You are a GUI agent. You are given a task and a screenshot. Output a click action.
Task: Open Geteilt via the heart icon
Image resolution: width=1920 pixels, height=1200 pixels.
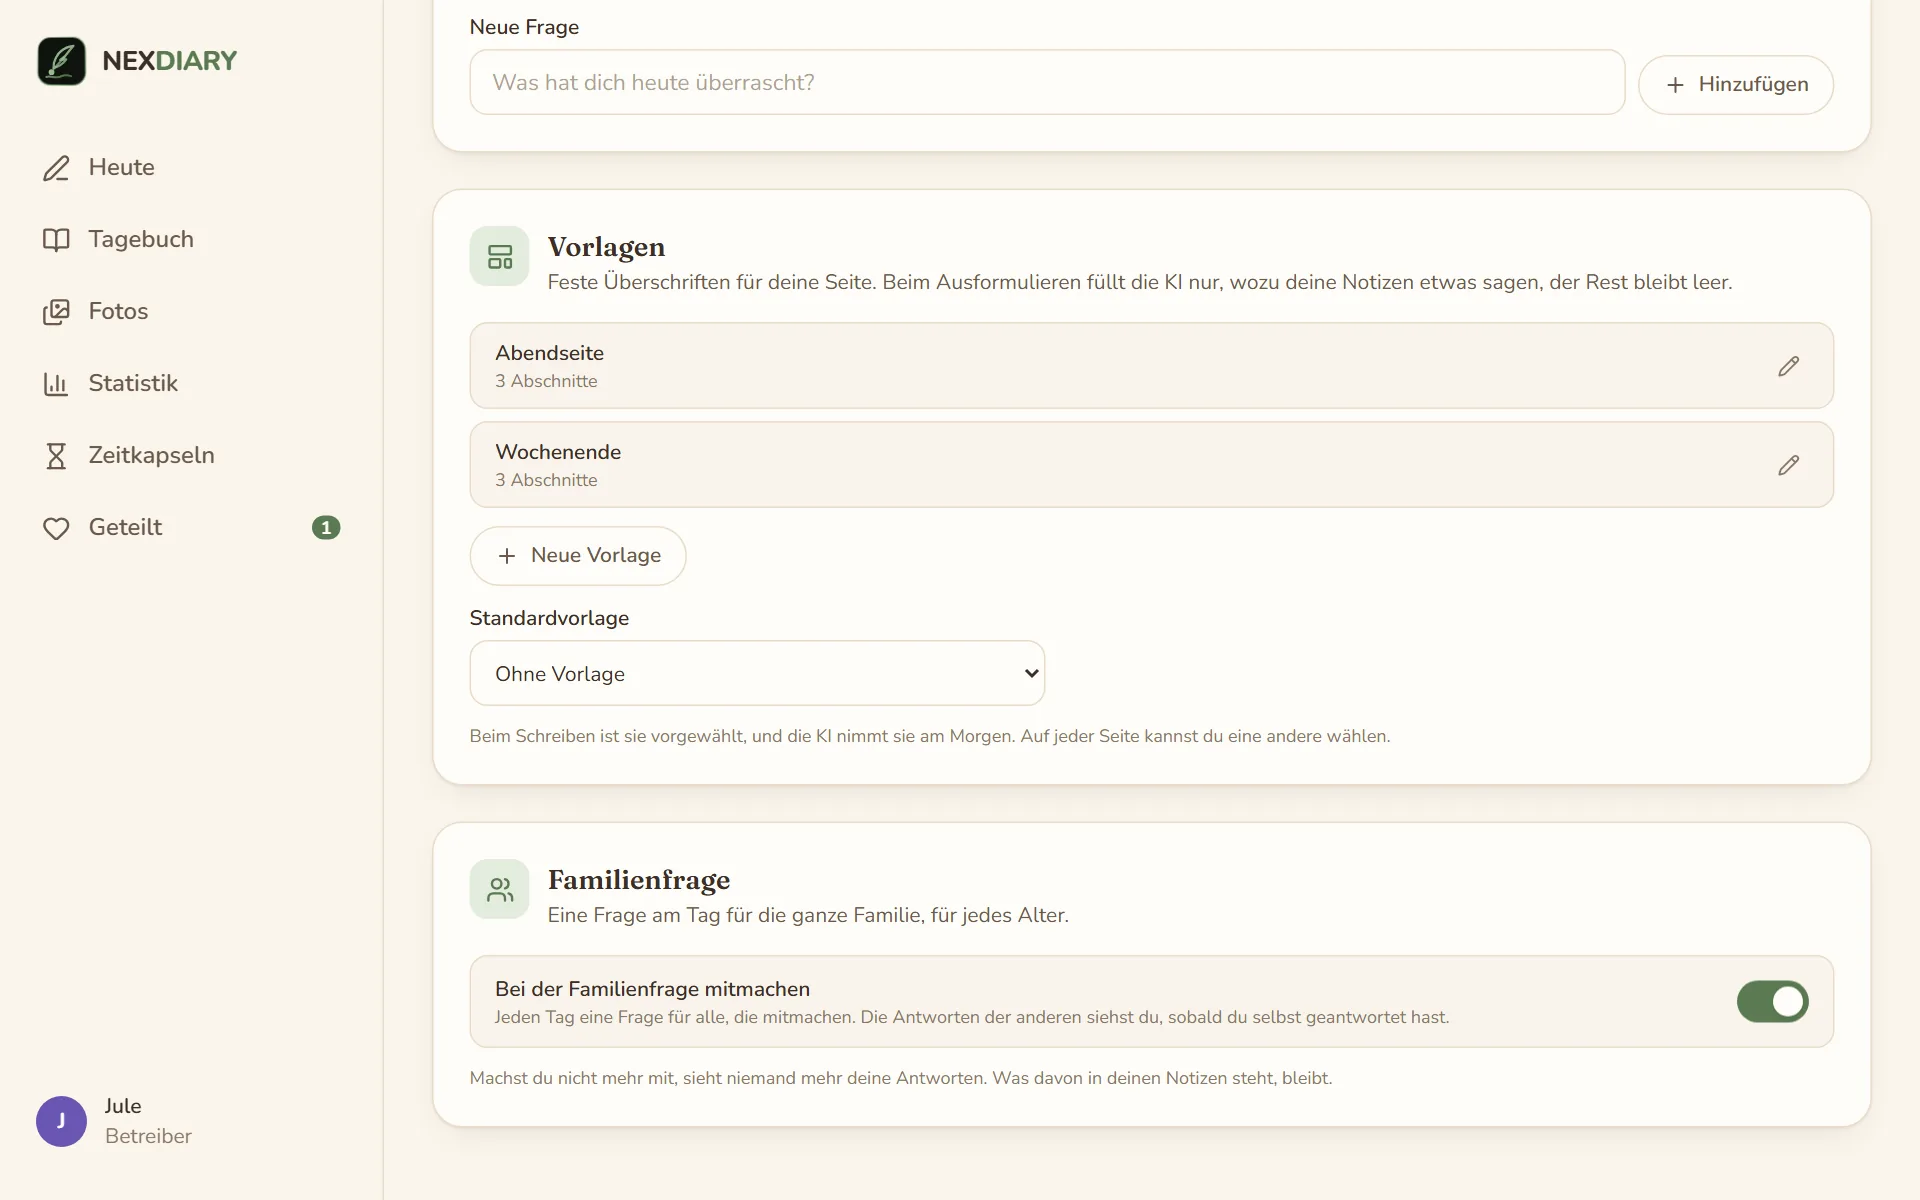[56, 528]
